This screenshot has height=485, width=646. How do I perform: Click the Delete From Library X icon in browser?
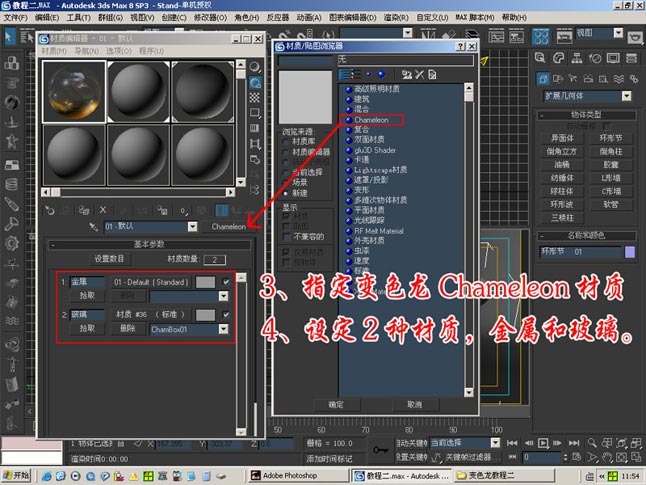click(419, 75)
